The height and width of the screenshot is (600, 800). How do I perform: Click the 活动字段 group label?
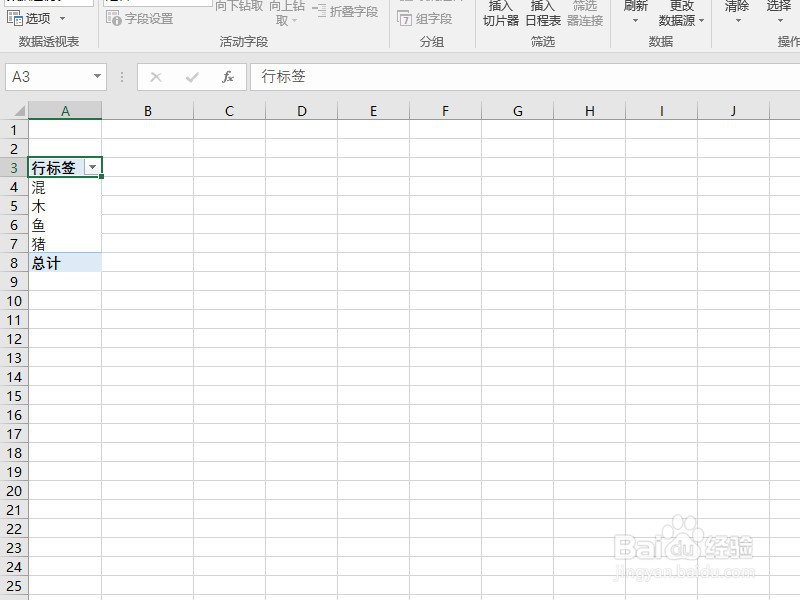tap(244, 42)
